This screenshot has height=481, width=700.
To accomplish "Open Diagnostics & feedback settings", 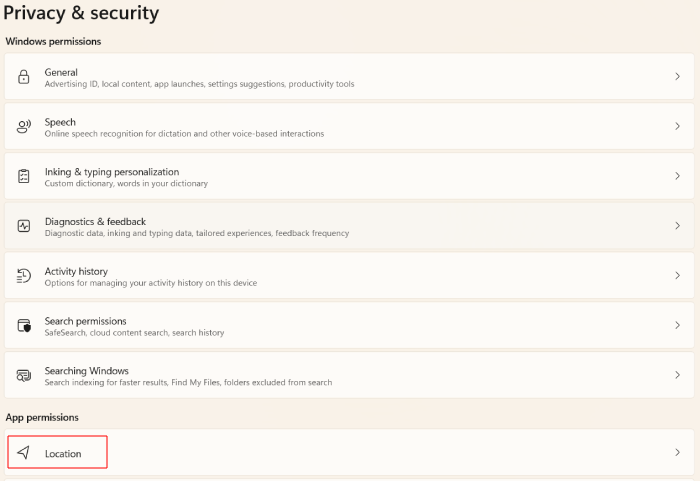I will click(95, 222).
